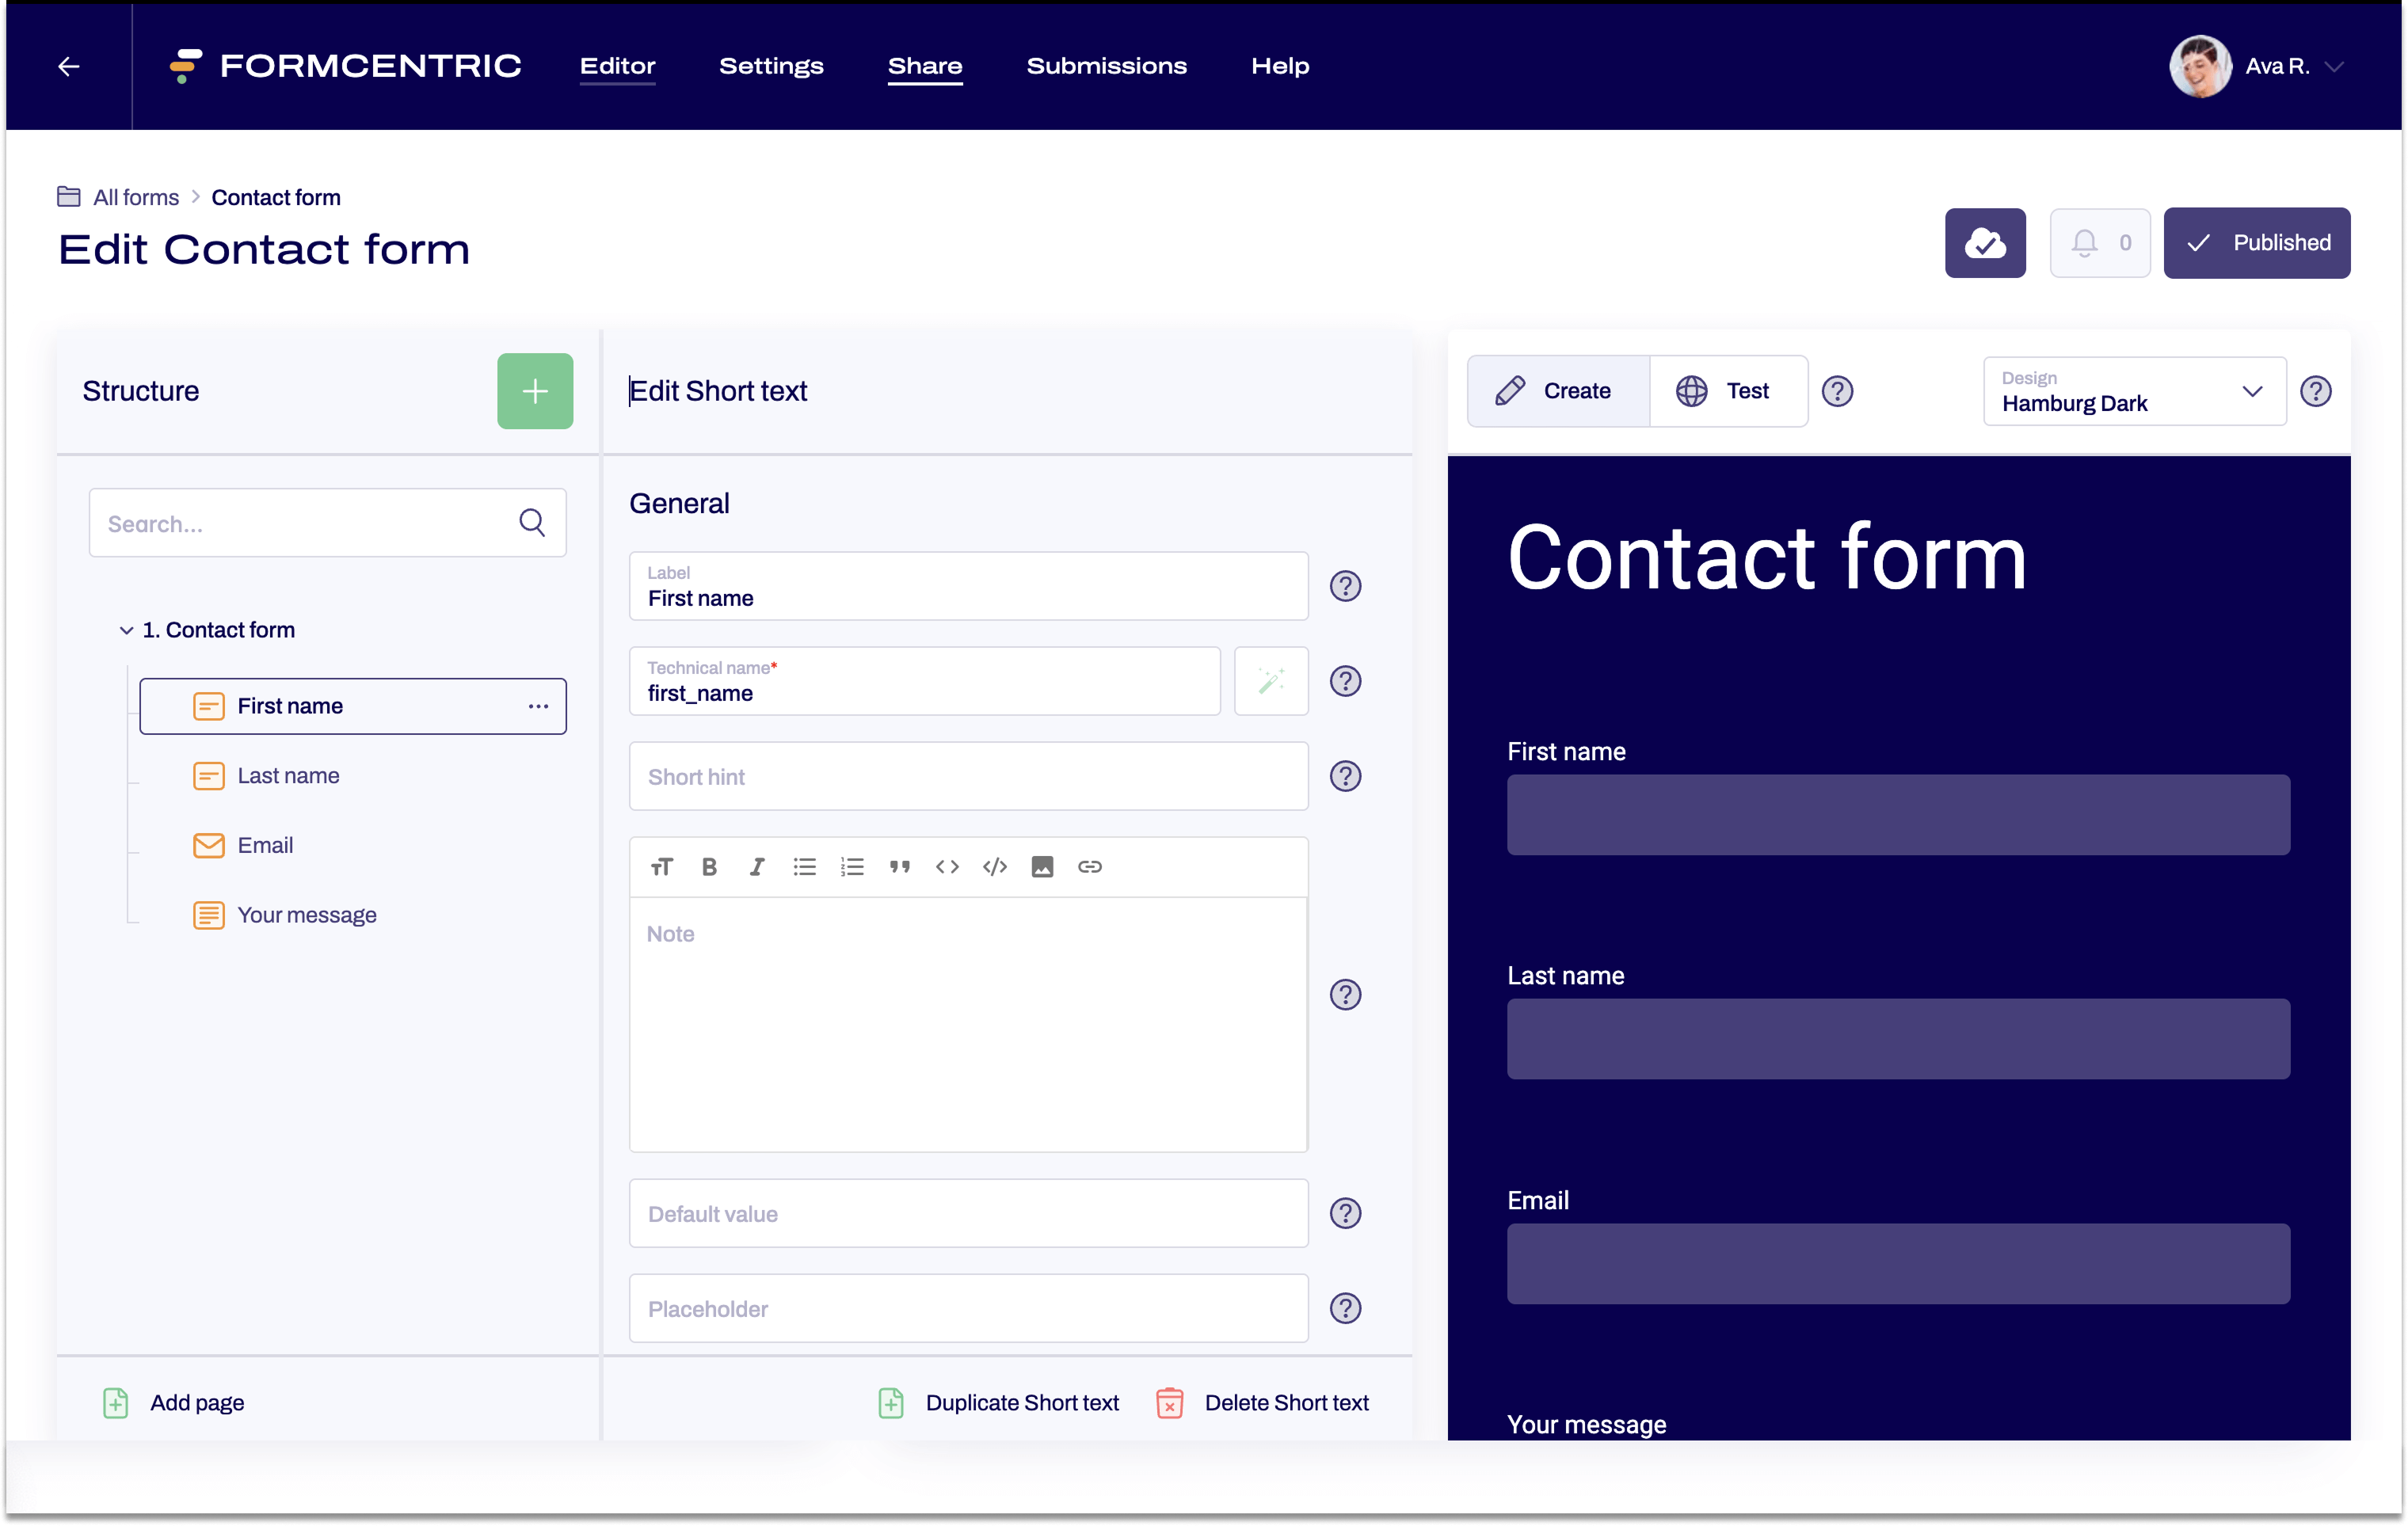Go to All forms breadcrumb
Image resolution: width=2408 pixels, height=1526 pixels.
pos(136,197)
